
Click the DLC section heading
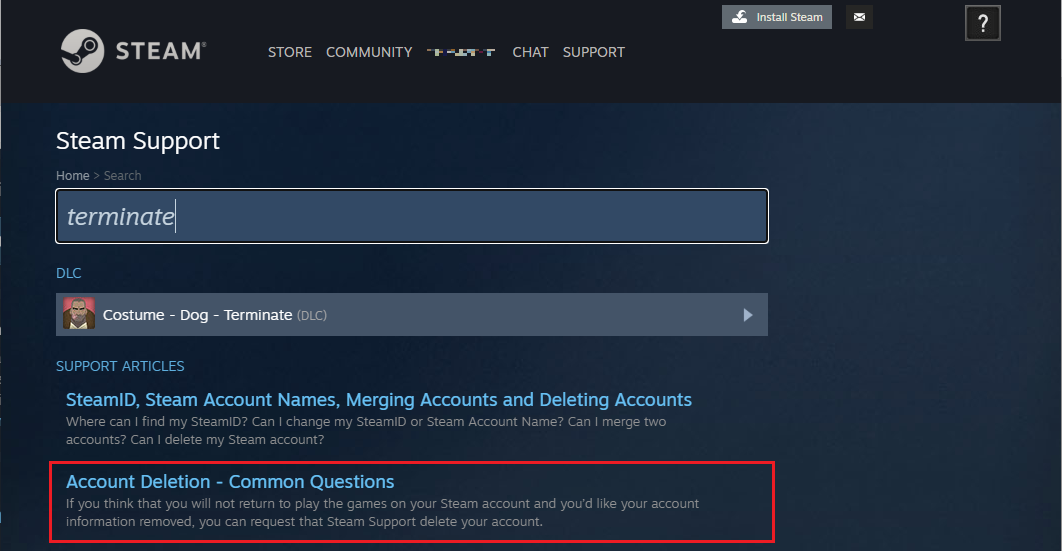pos(68,273)
